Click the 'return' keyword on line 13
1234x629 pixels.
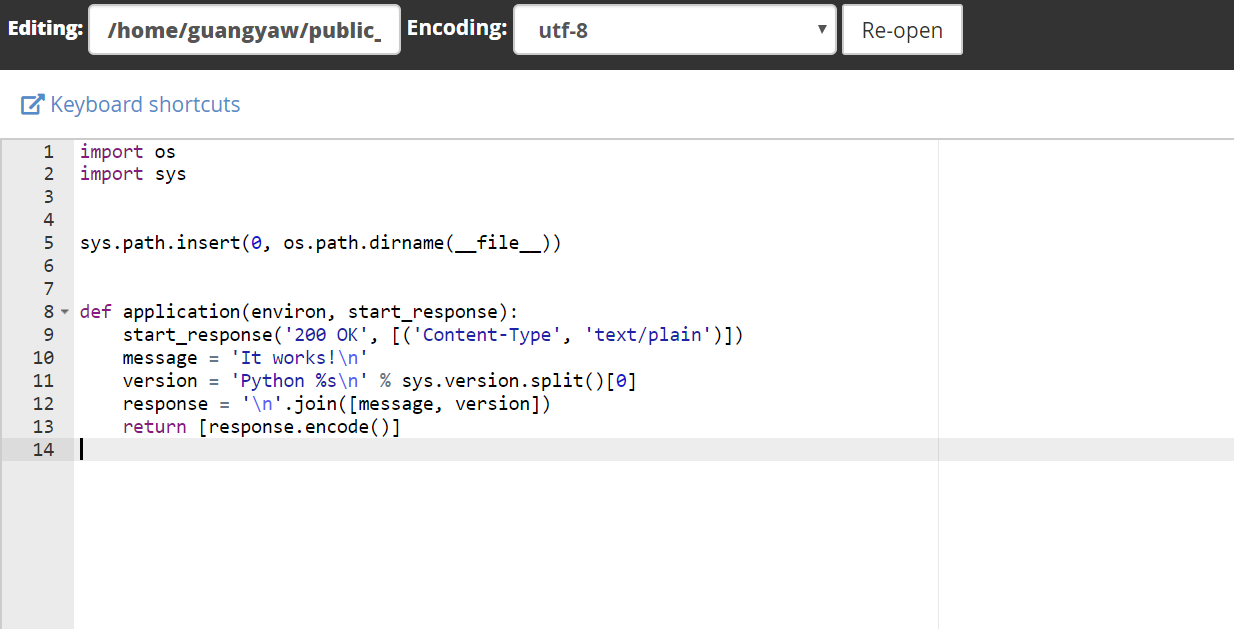[154, 427]
